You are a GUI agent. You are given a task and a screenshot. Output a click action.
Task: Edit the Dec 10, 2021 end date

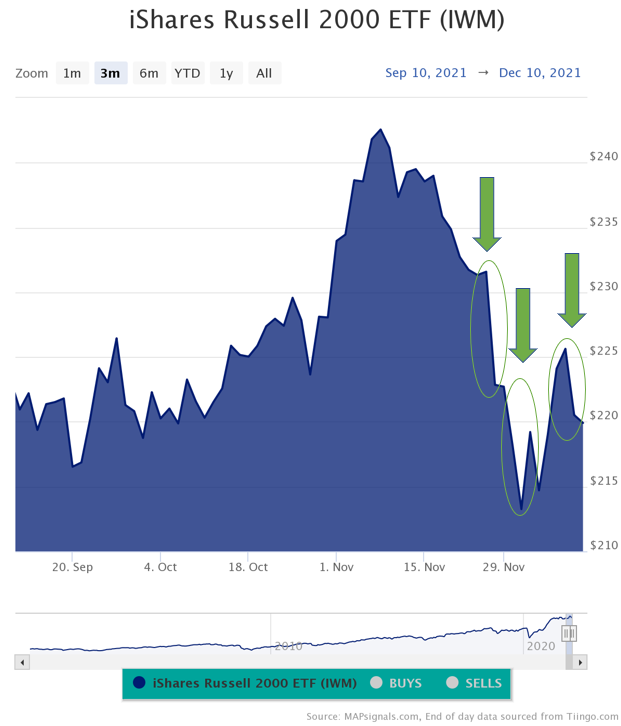coord(540,73)
